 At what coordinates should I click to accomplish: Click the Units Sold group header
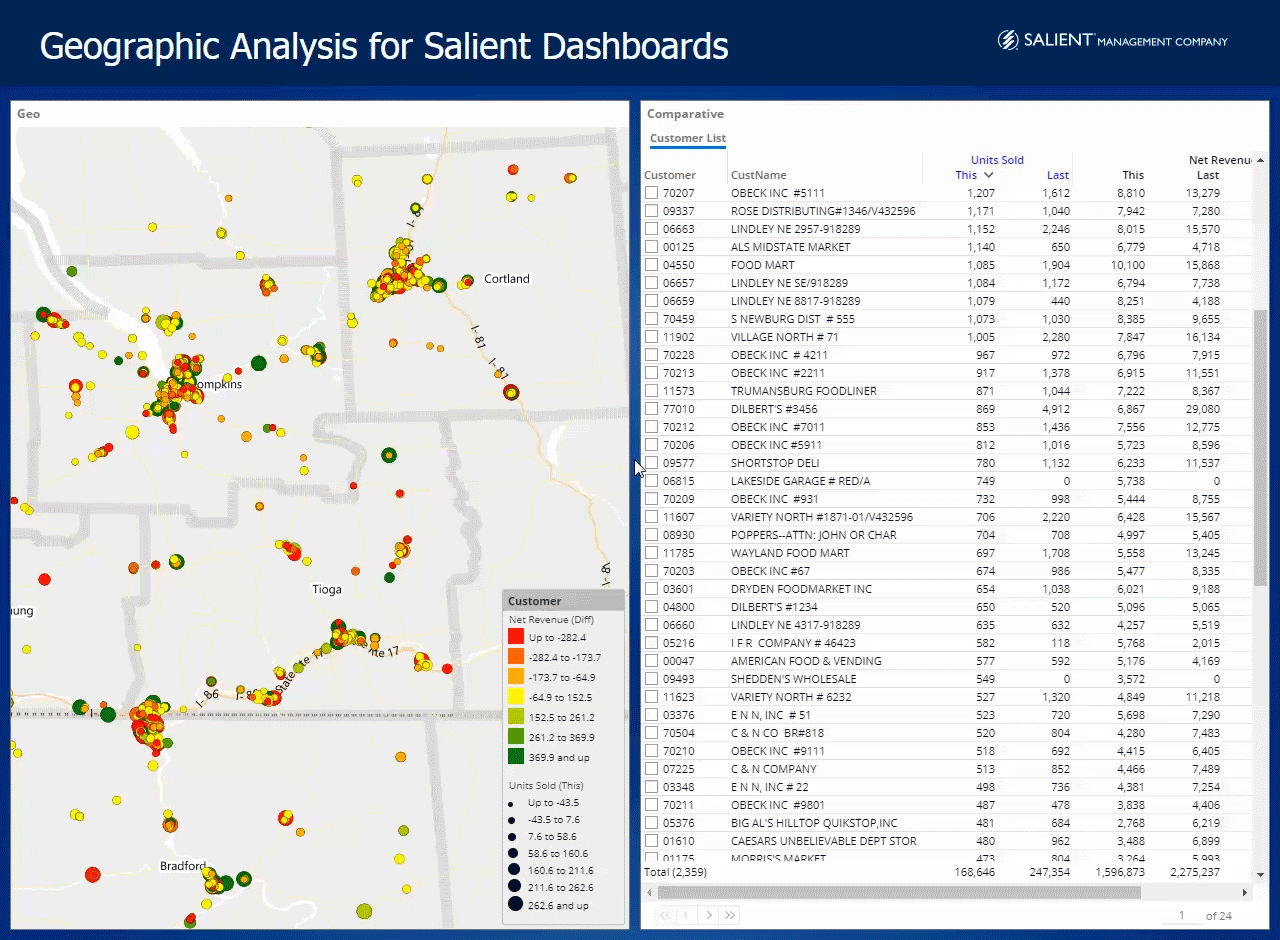point(997,160)
